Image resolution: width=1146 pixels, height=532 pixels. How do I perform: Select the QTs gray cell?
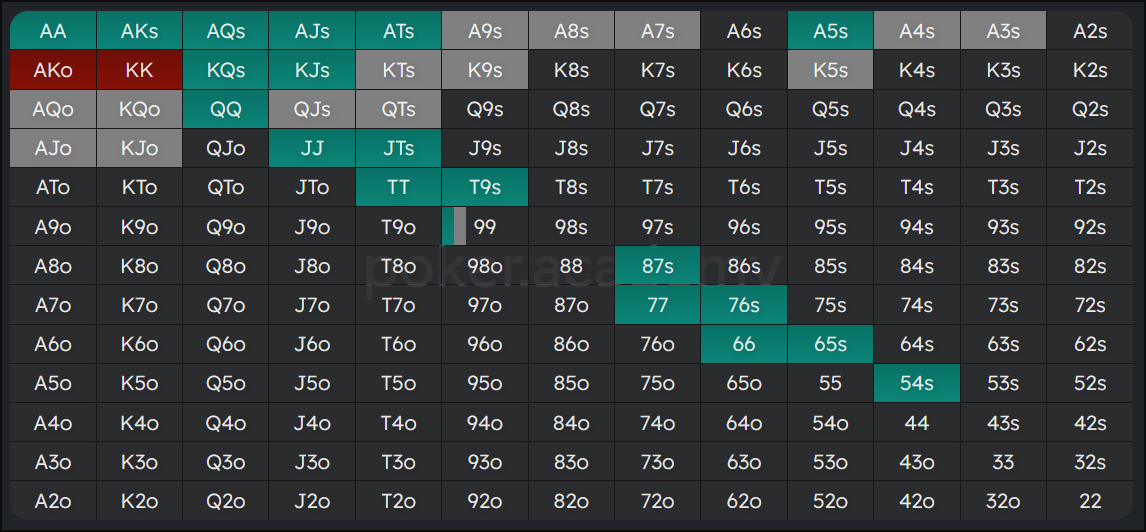398,109
